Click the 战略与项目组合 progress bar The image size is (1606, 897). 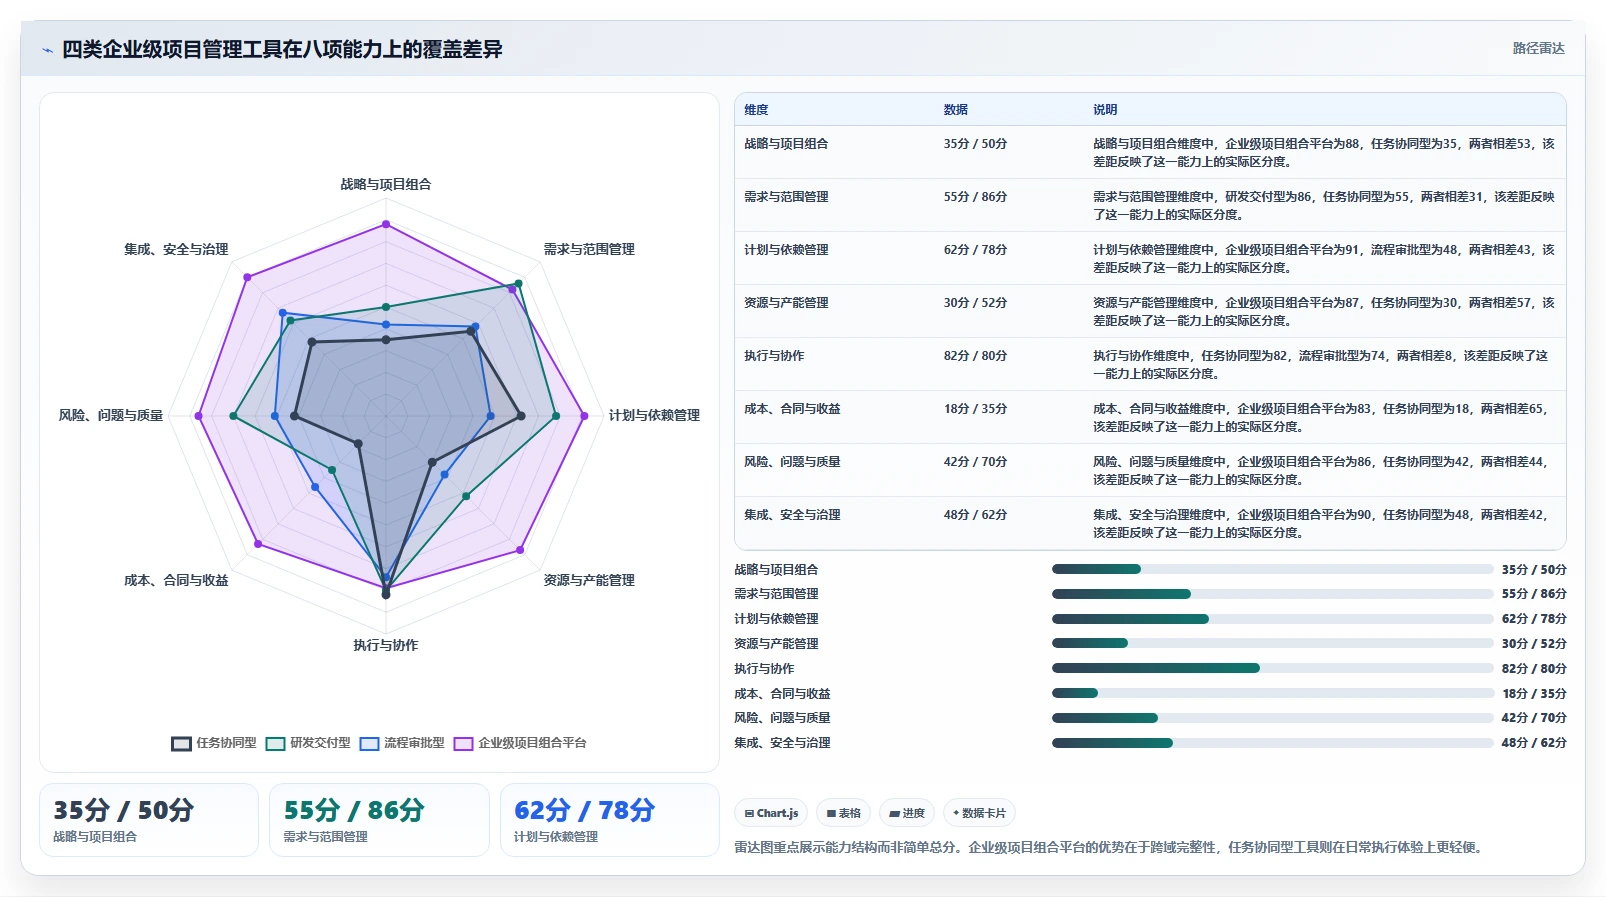[1272, 569]
